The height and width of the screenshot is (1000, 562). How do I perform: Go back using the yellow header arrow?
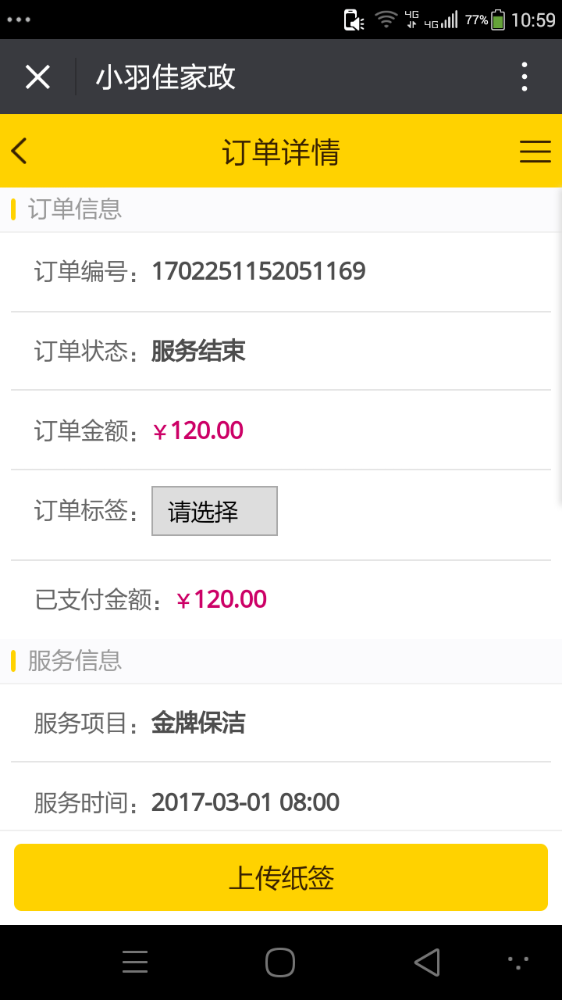click(x=19, y=151)
